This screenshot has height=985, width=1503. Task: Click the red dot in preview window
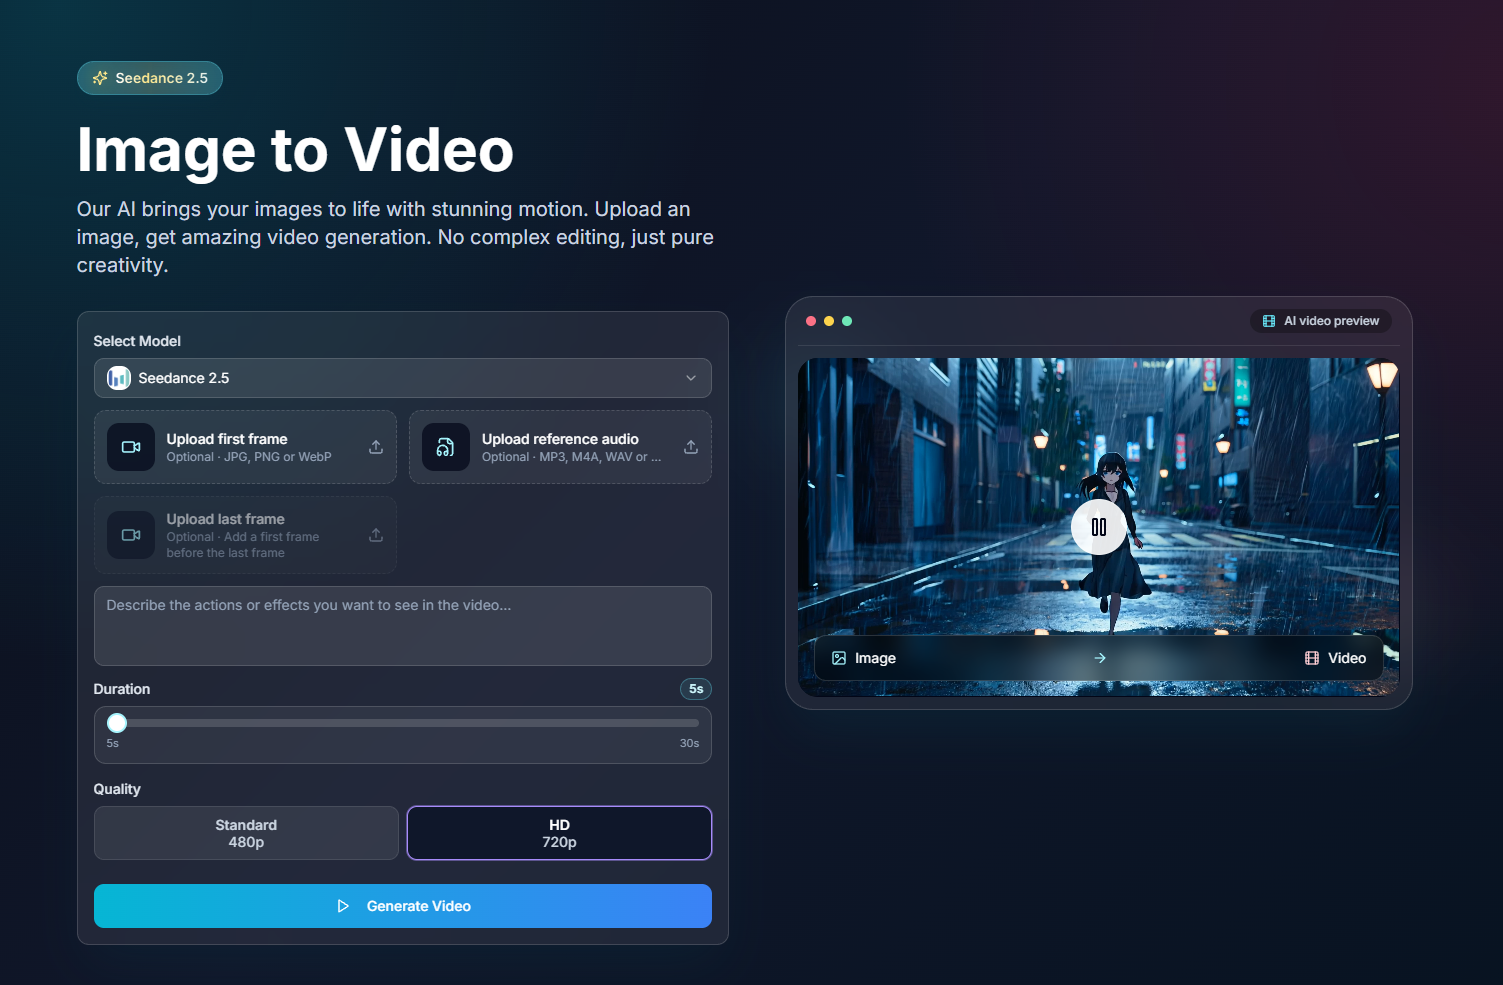(x=811, y=321)
